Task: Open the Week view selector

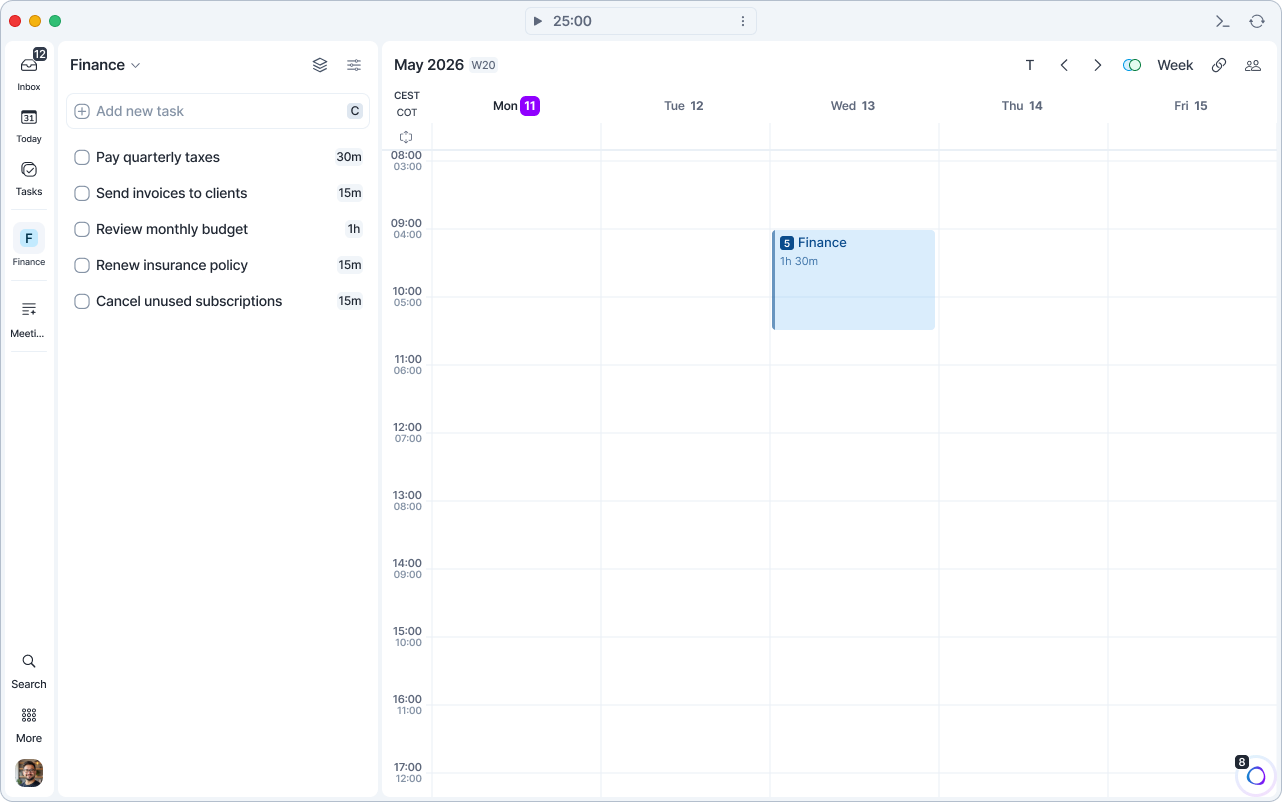Action: click(1175, 65)
